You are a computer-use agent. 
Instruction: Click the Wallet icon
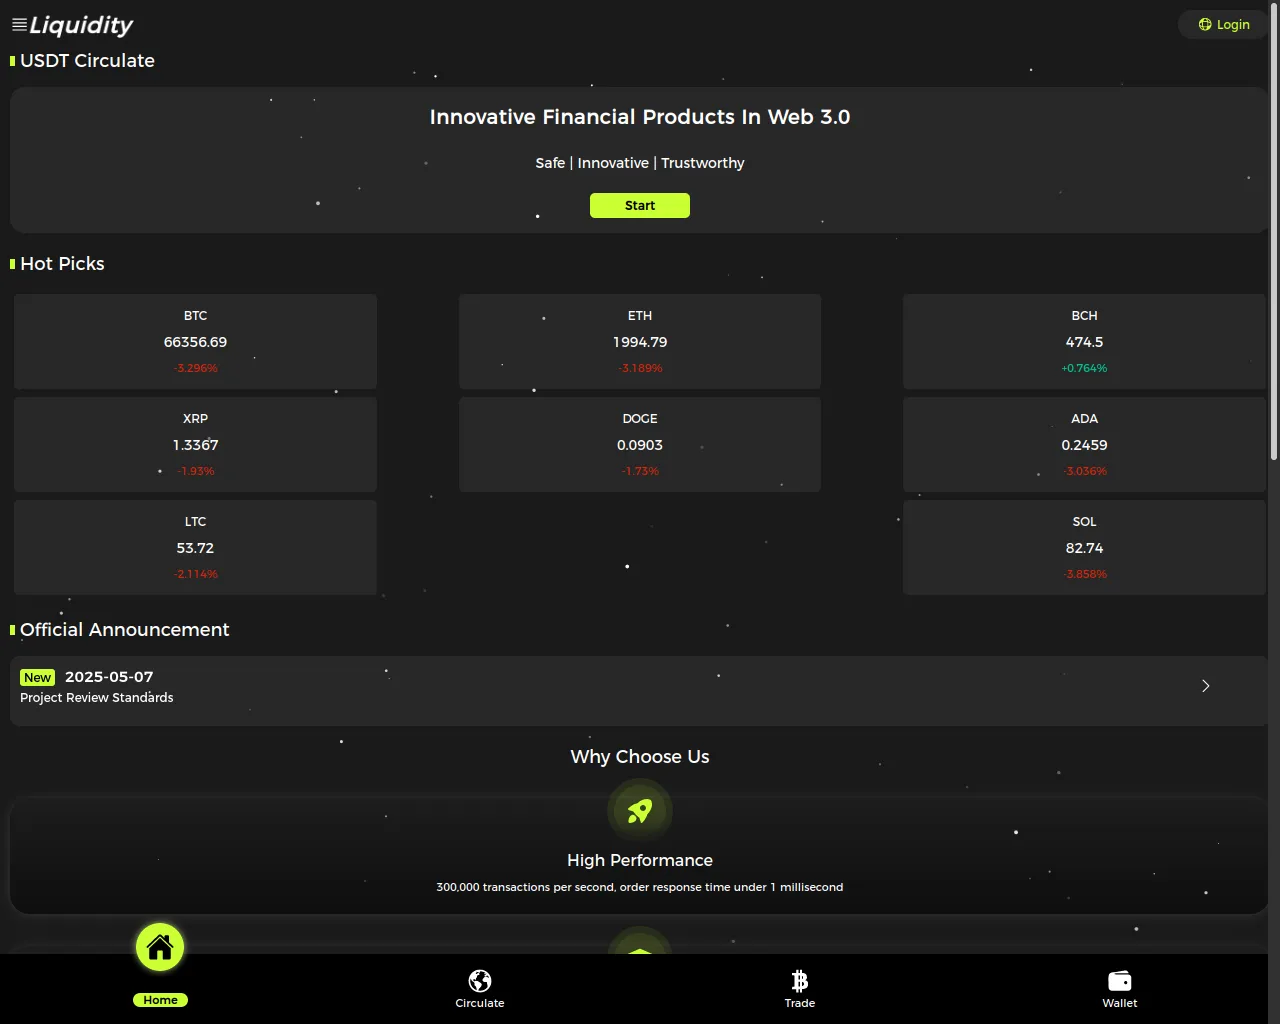point(1120,981)
